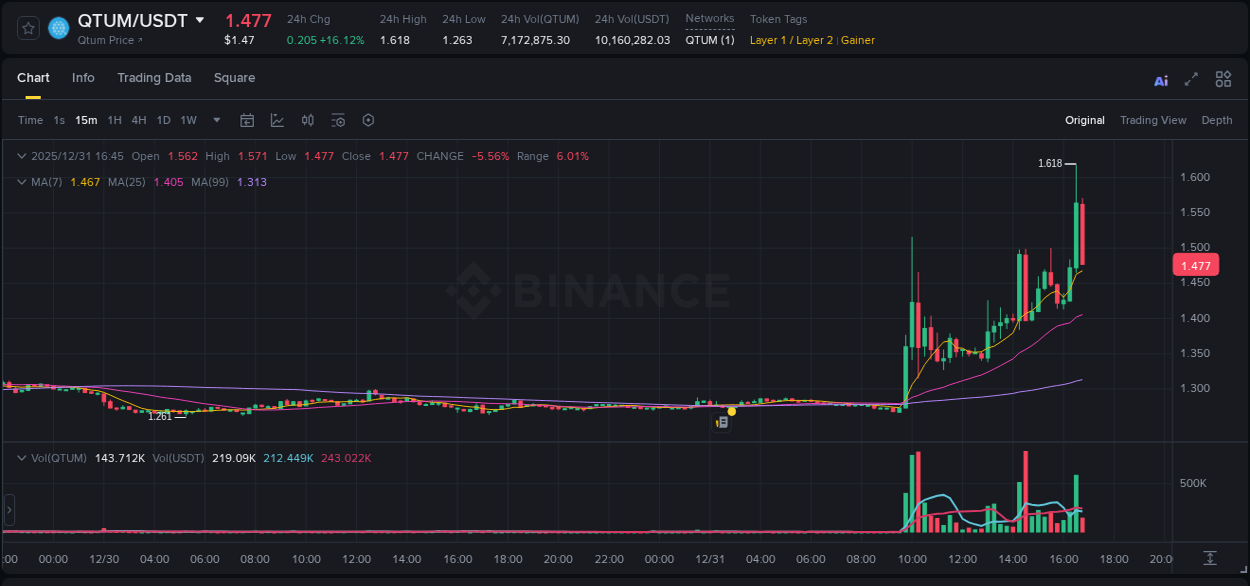The height and width of the screenshot is (586, 1250).
Task: Click the Gainer token tag
Action: pos(858,41)
